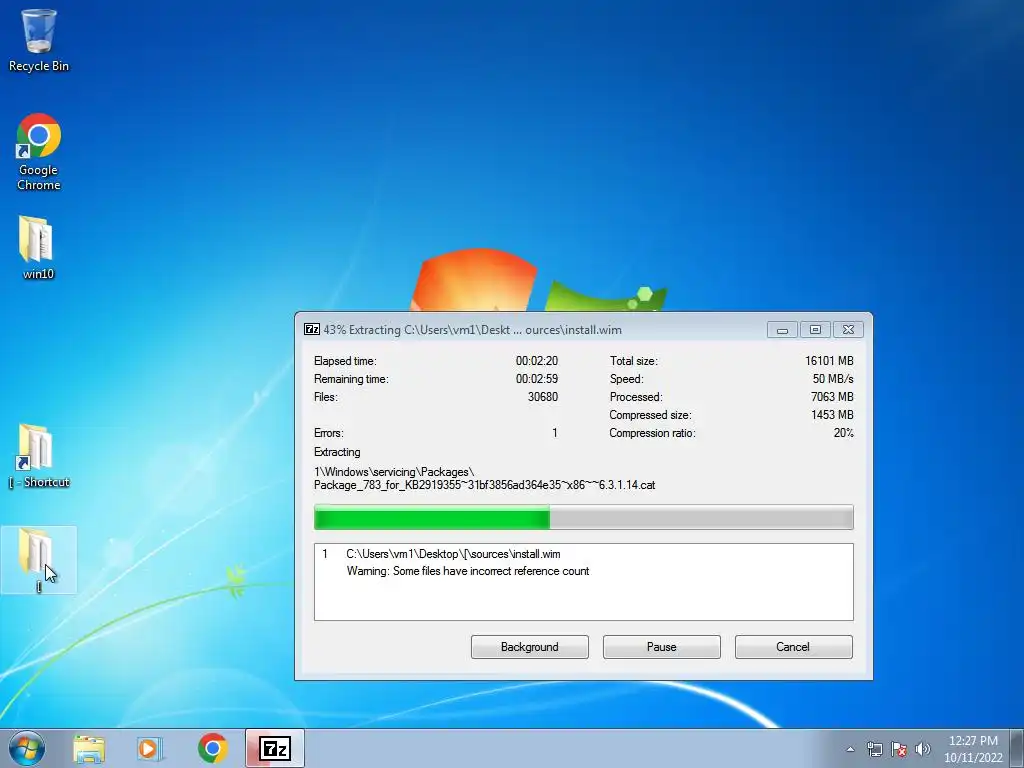
Task: Click the Errors label
Action: 328,433
